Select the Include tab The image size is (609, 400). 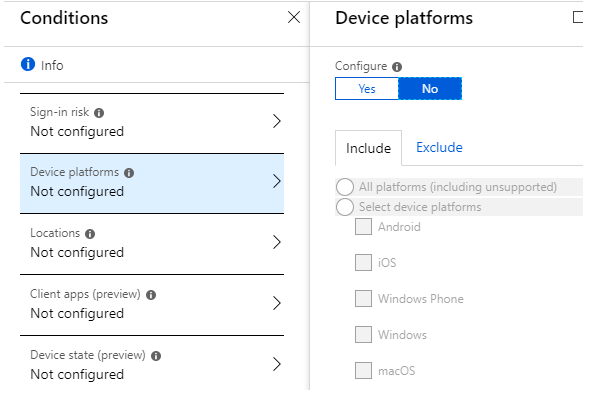click(x=368, y=148)
